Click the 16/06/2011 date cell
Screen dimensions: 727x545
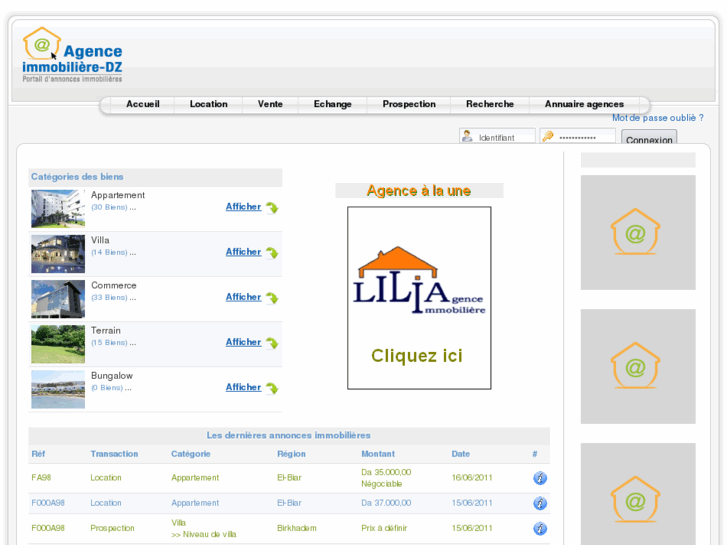[x=472, y=477]
